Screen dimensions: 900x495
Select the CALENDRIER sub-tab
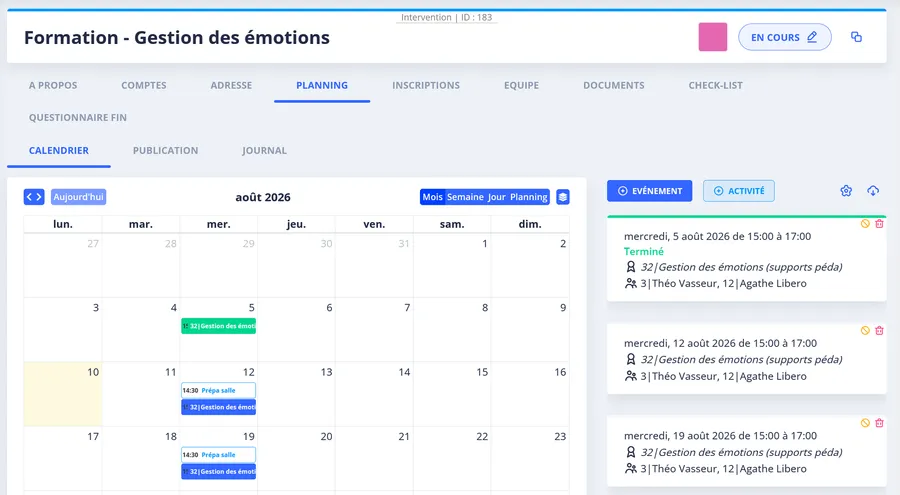[59, 150]
